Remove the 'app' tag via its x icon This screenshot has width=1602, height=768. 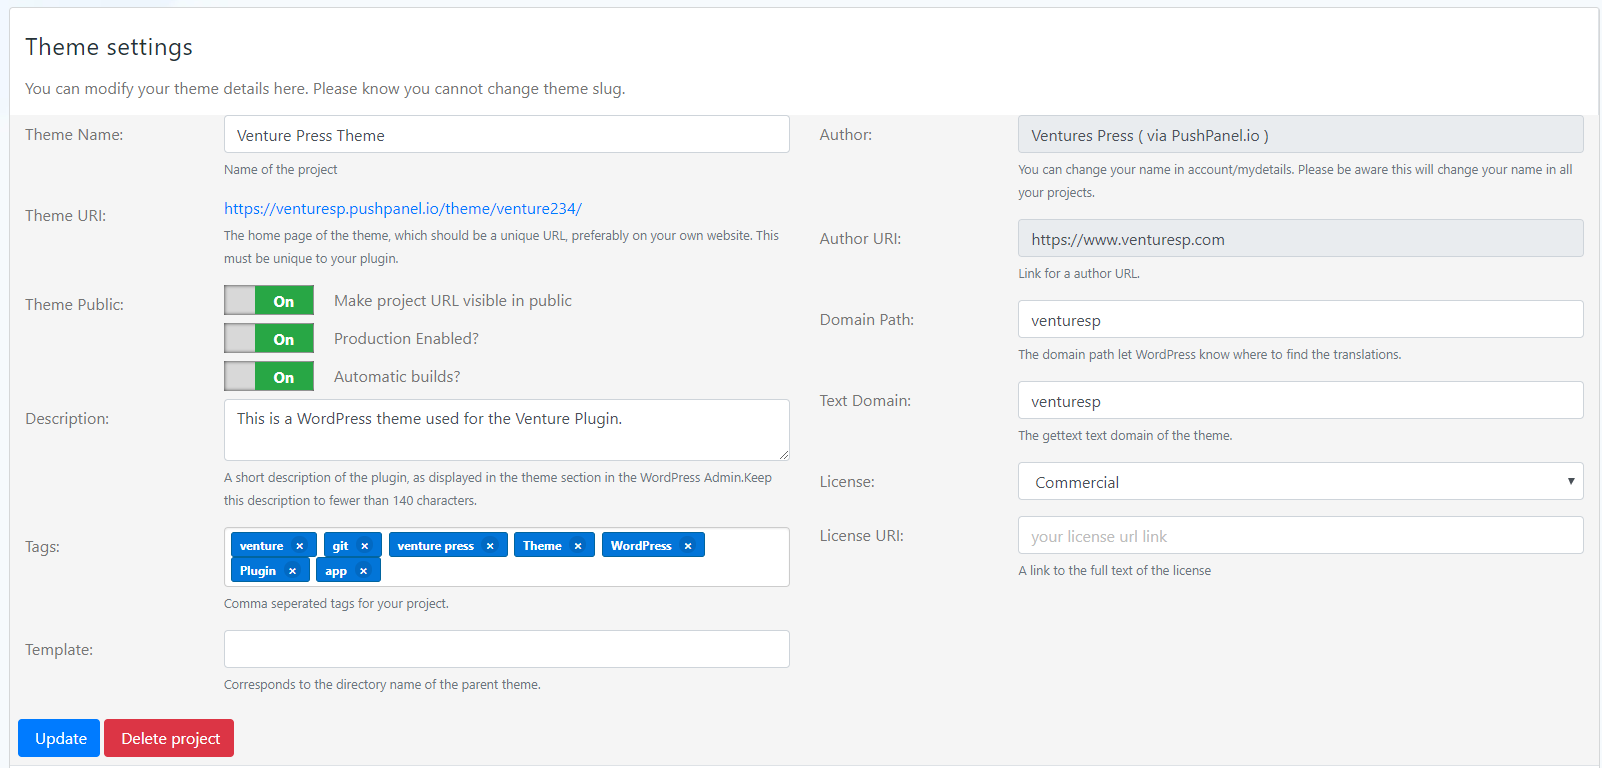pos(363,571)
